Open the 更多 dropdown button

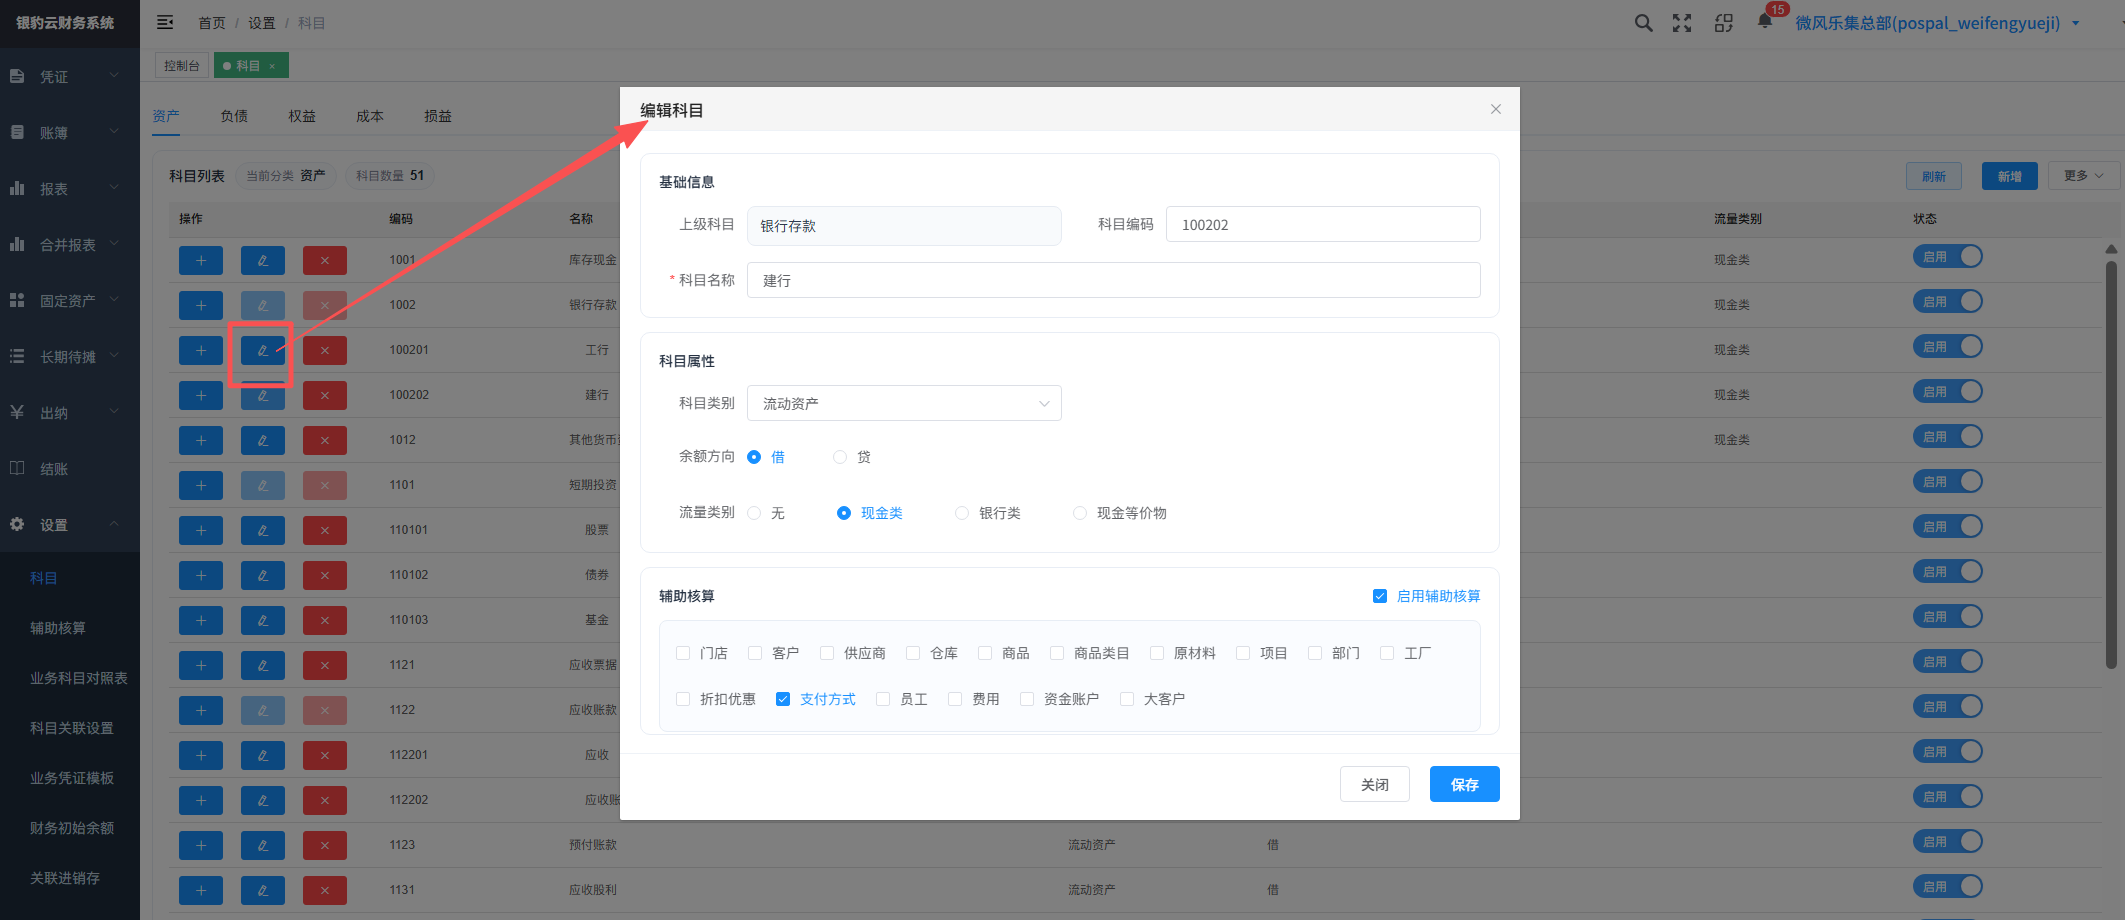[2083, 176]
